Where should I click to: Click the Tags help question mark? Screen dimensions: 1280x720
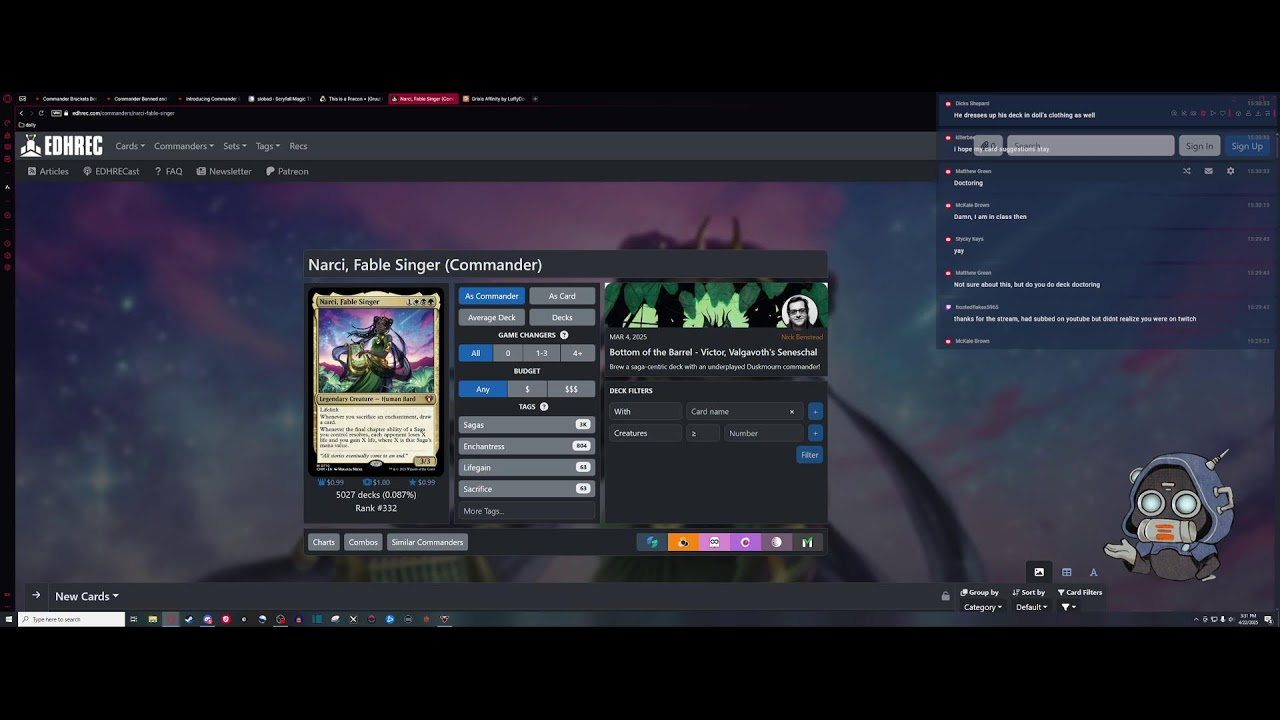(544, 407)
